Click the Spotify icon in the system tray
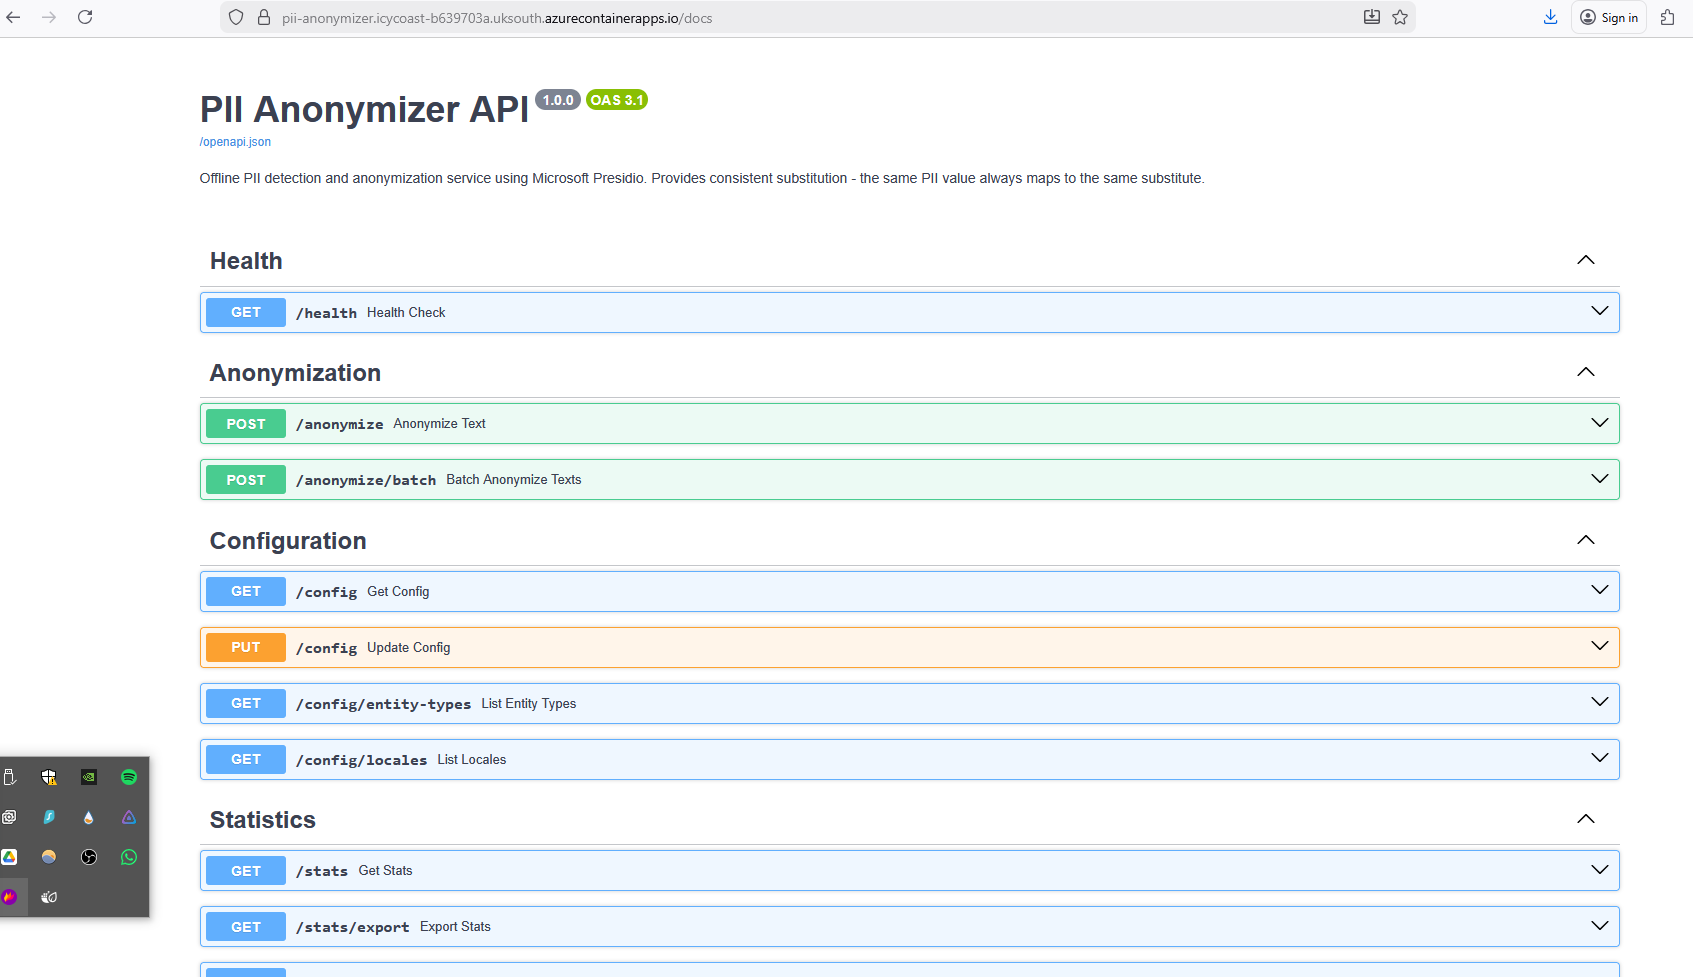The height and width of the screenshot is (977, 1693). [x=129, y=777]
